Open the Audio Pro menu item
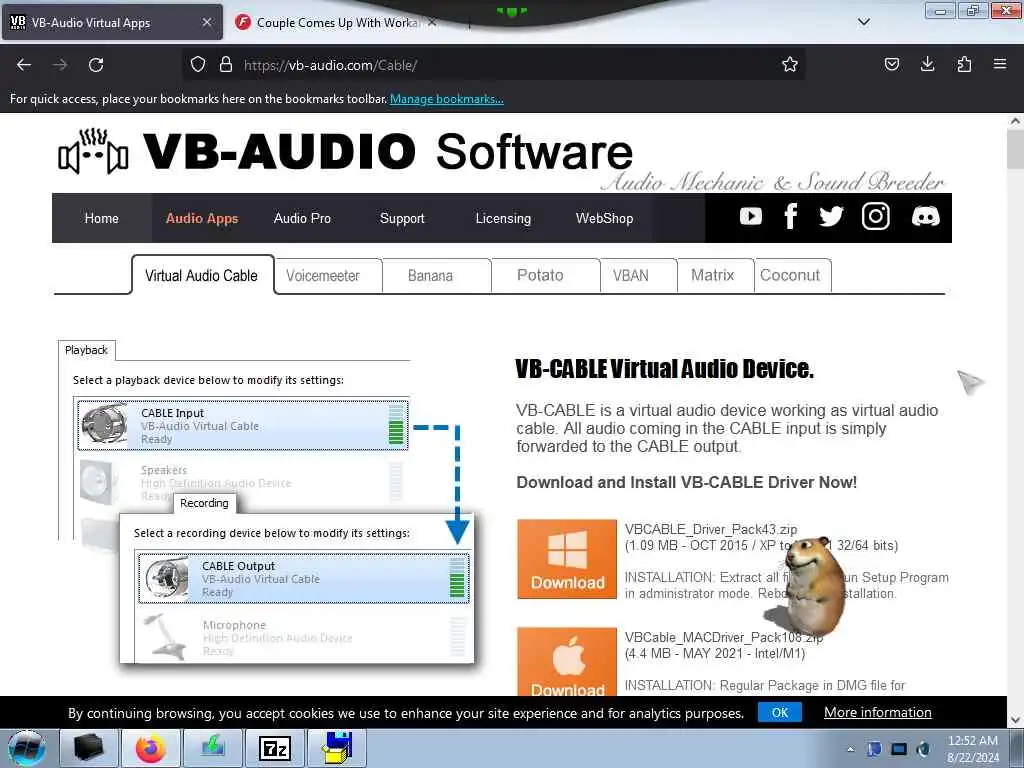This screenshot has width=1024, height=768. [302, 218]
